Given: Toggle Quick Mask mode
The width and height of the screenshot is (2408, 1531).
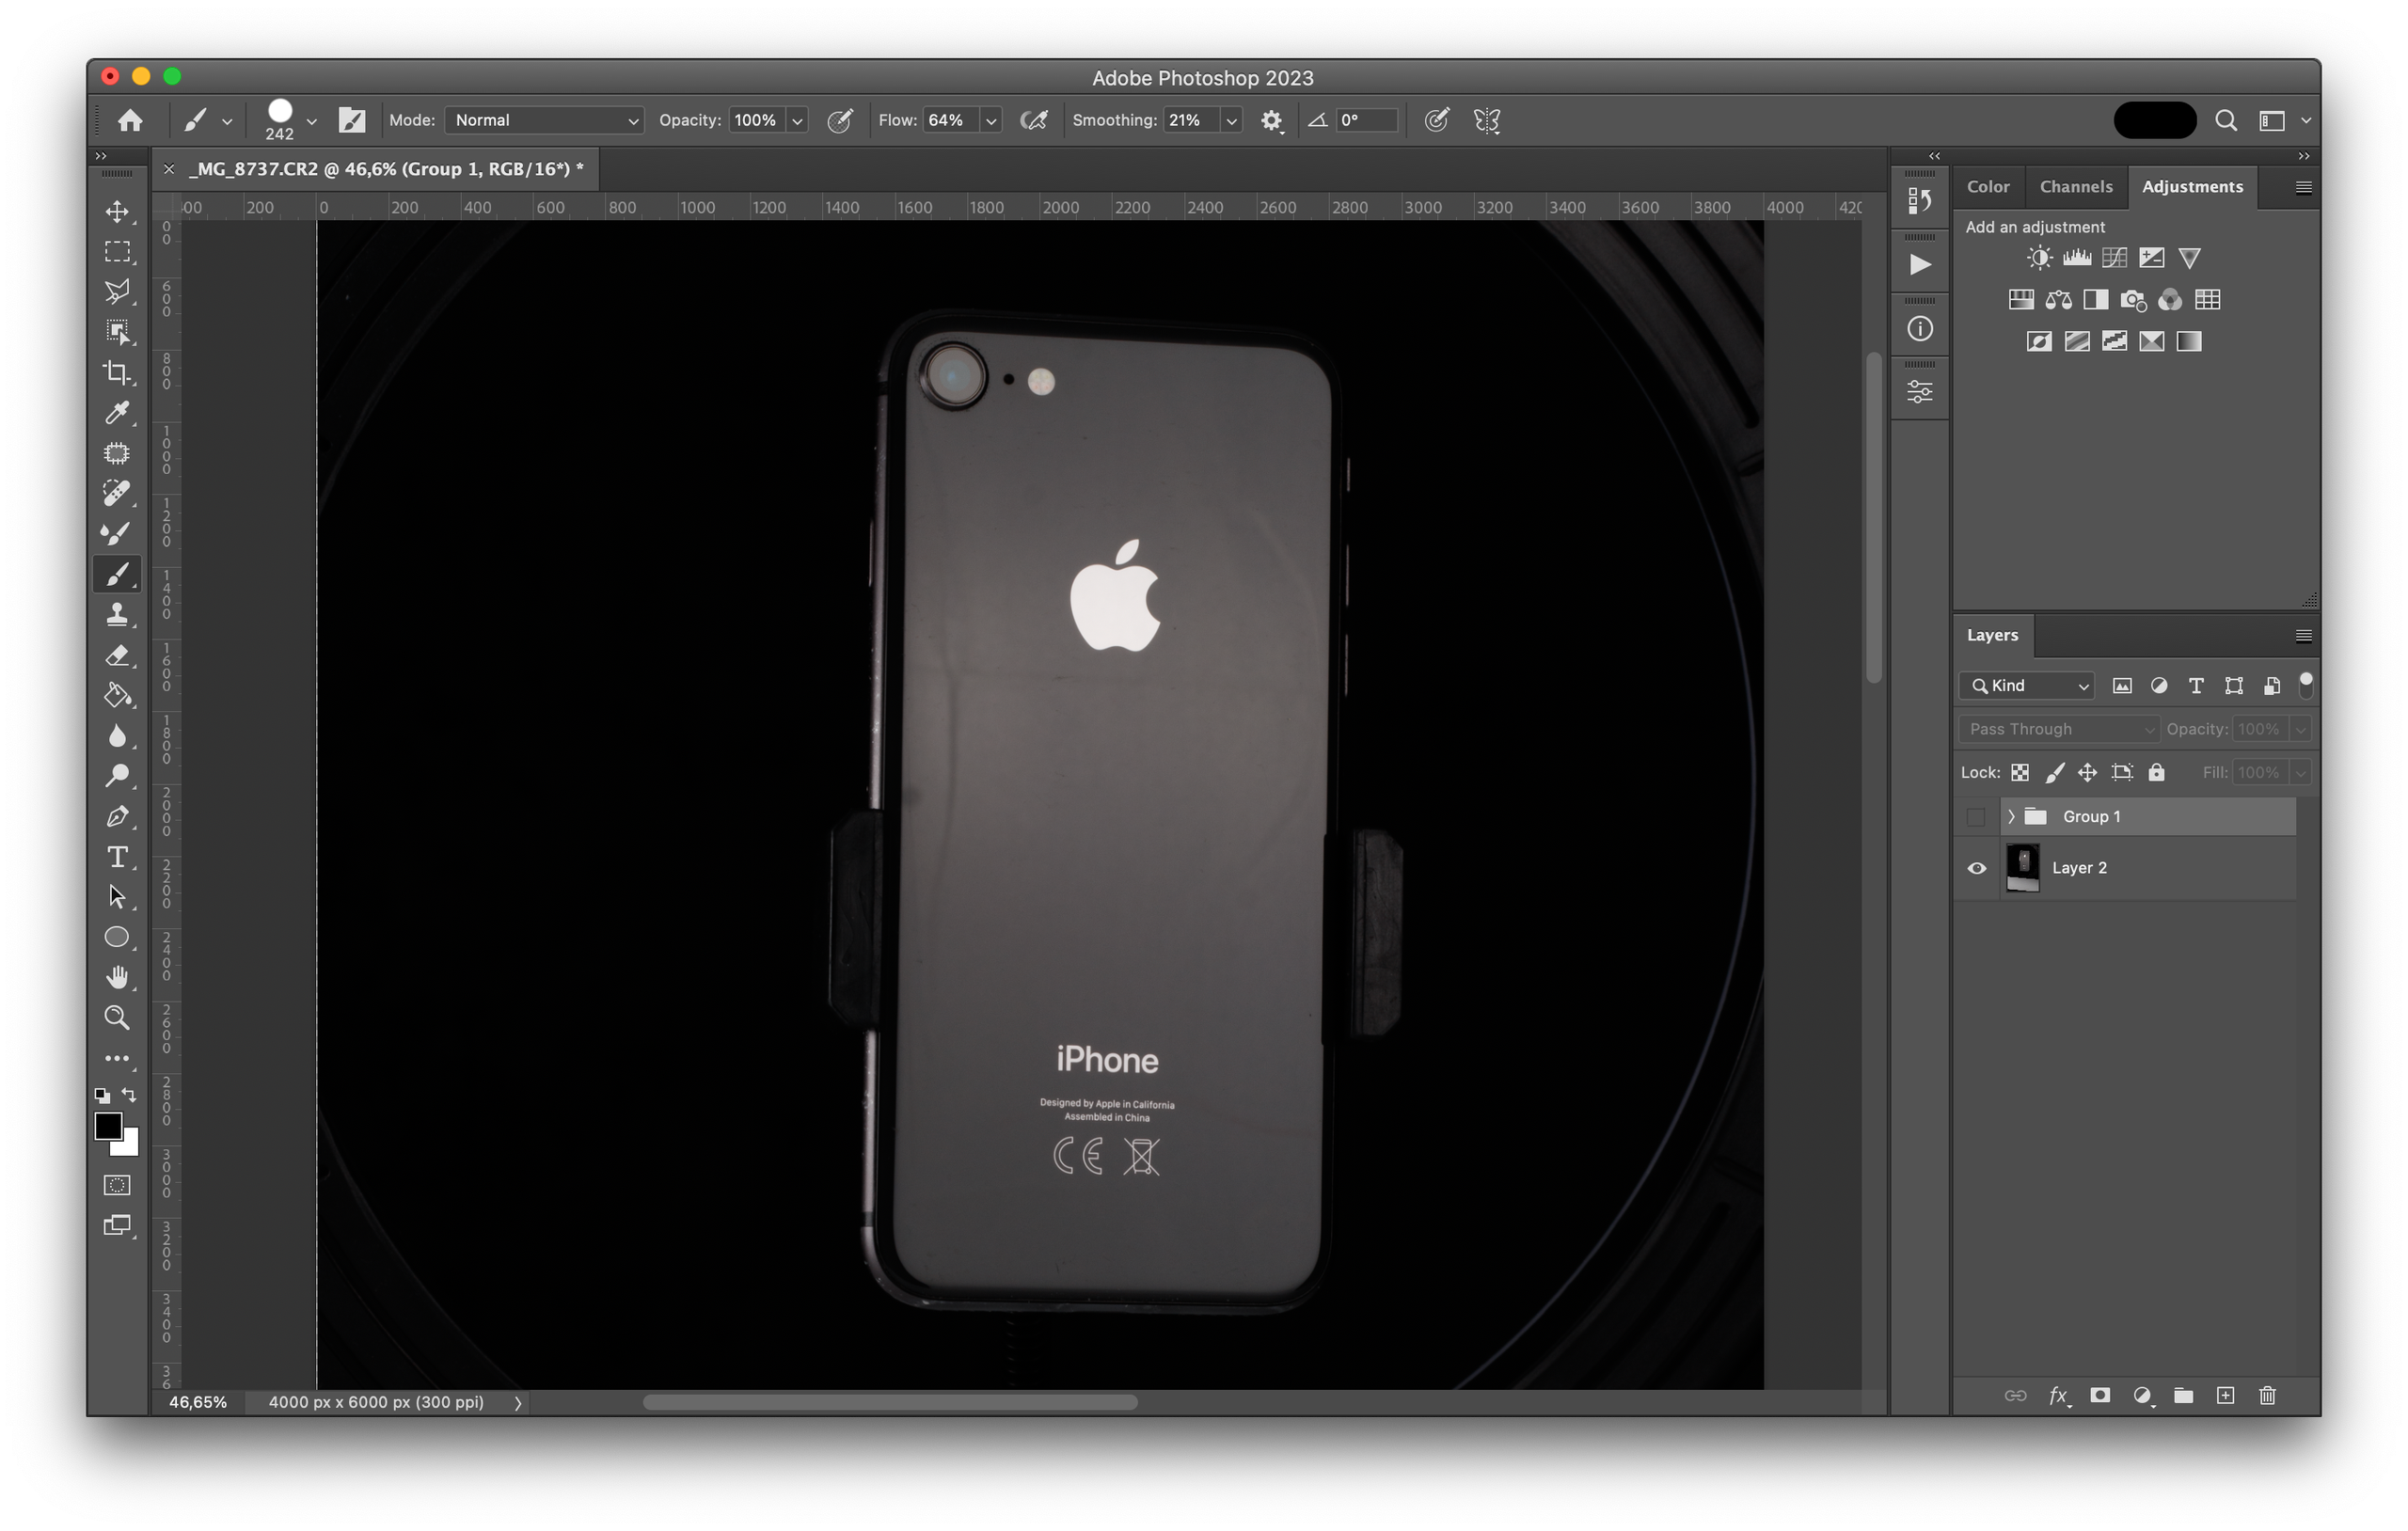Looking at the screenshot, I should point(117,1186).
